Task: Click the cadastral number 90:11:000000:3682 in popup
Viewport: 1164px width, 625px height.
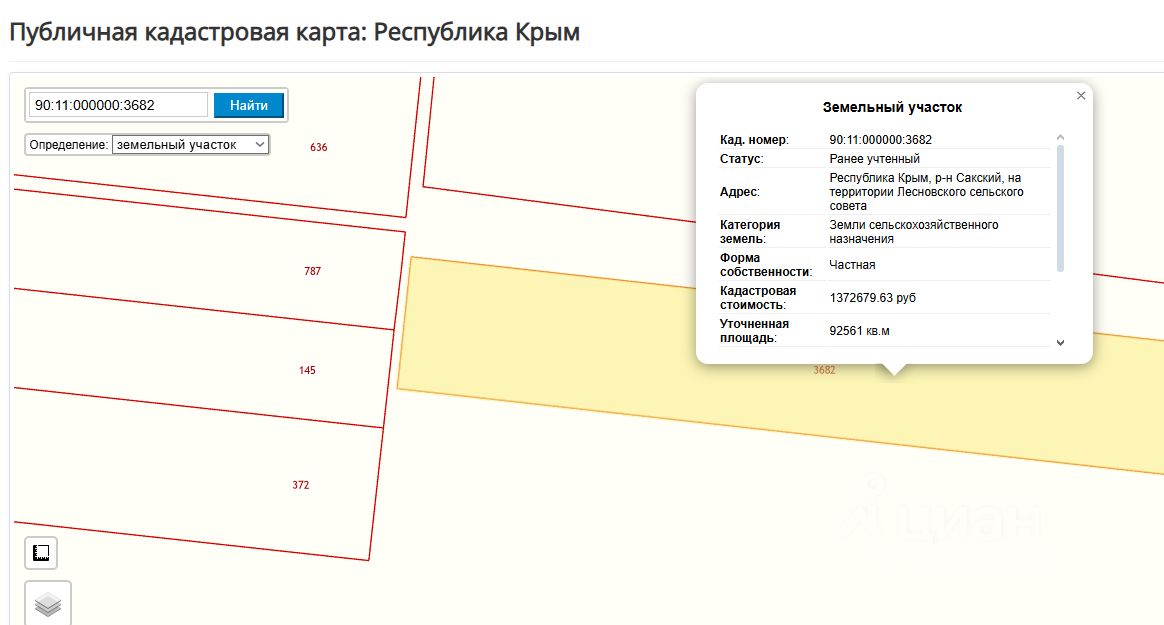Action: point(880,140)
